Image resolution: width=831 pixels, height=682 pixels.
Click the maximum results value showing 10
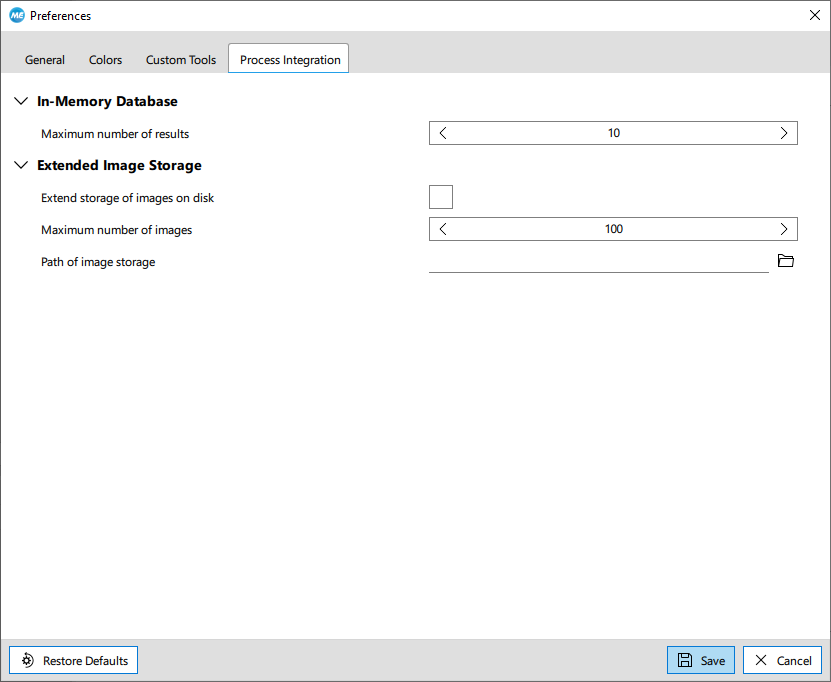(613, 133)
